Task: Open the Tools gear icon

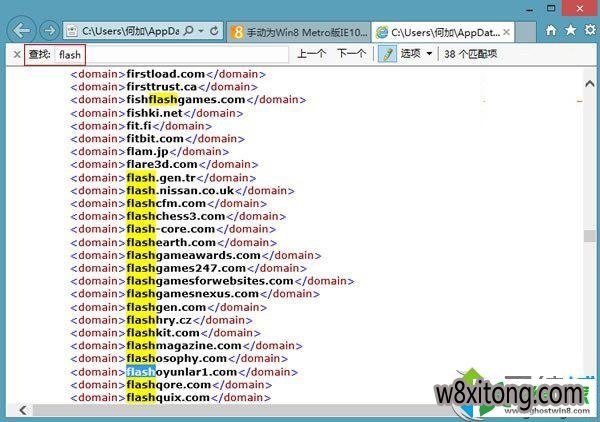Action: point(587,31)
